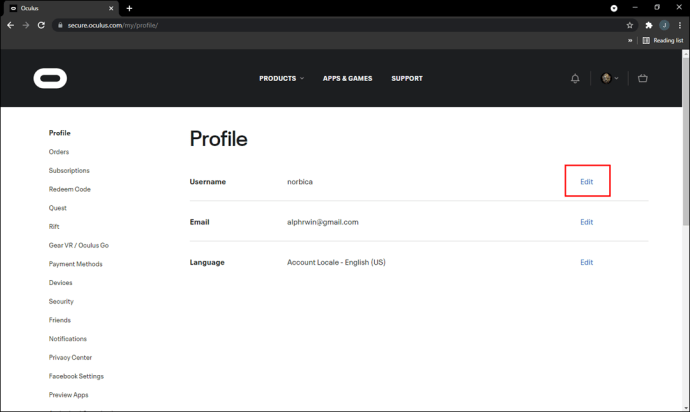
Task: Edit the Username
Action: click(x=587, y=181)
